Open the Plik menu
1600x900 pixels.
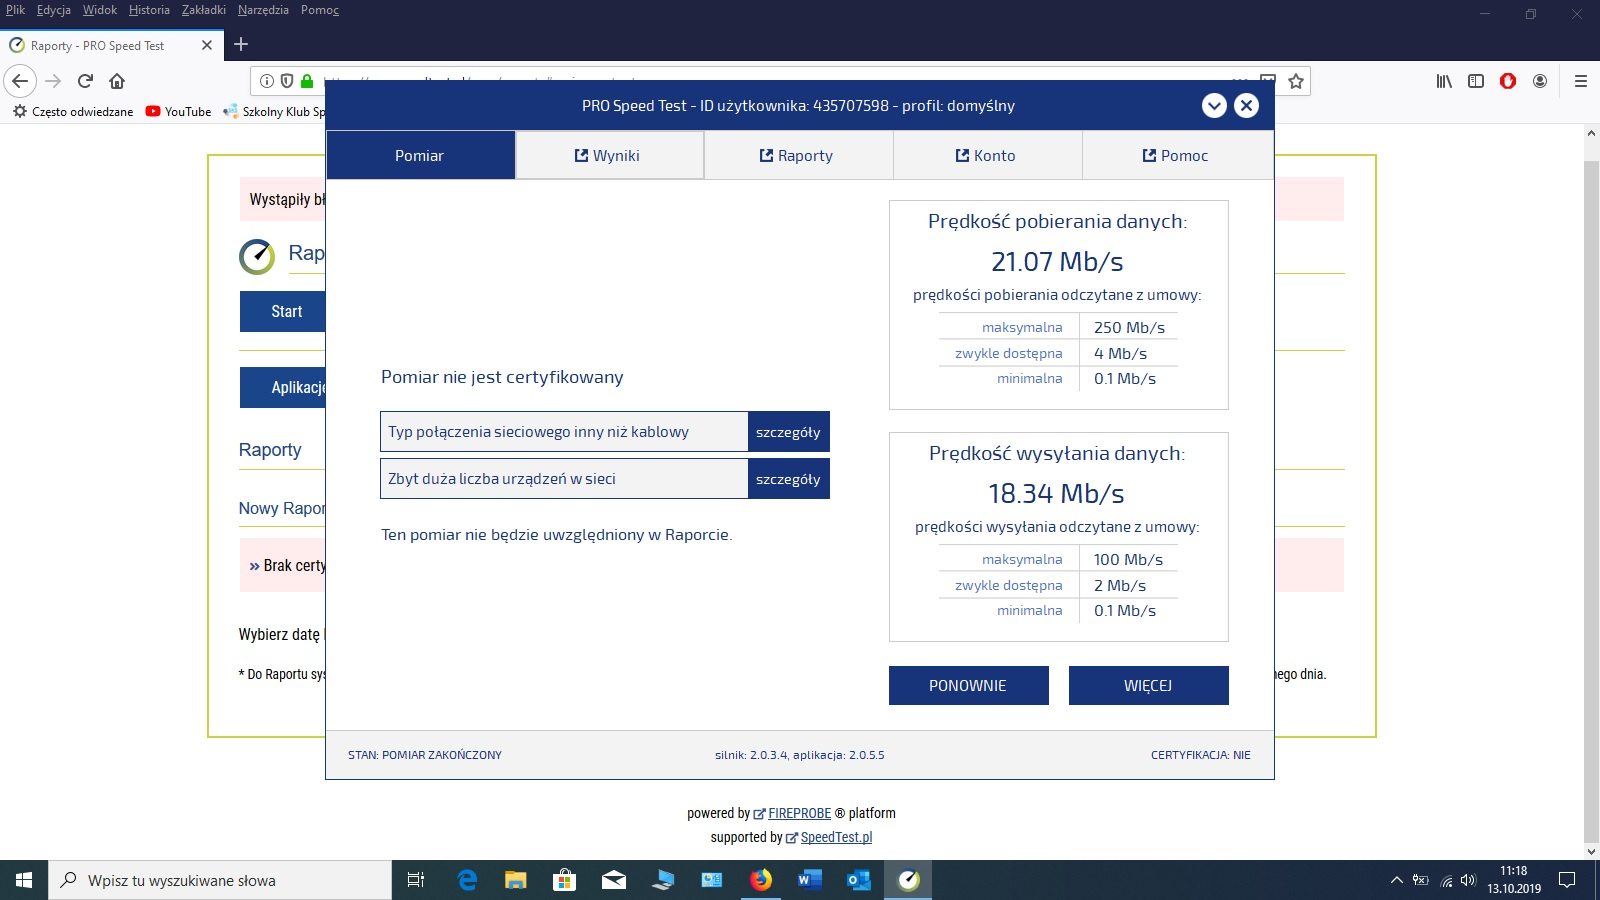tap(15, 10)
